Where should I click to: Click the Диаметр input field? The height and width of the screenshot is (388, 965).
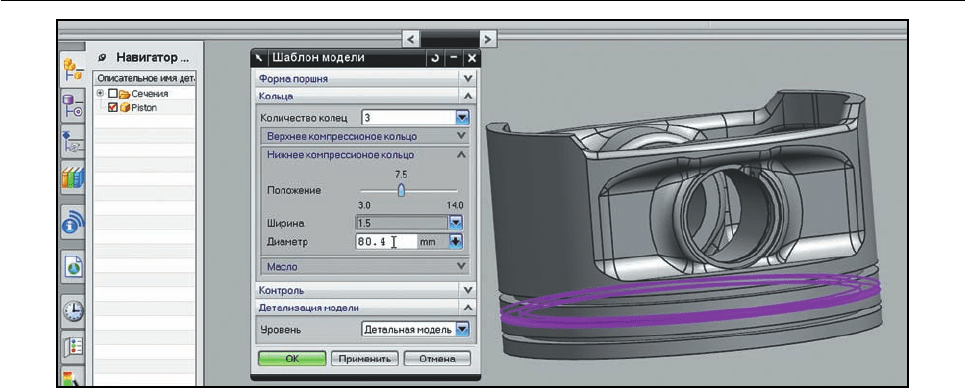386,242
